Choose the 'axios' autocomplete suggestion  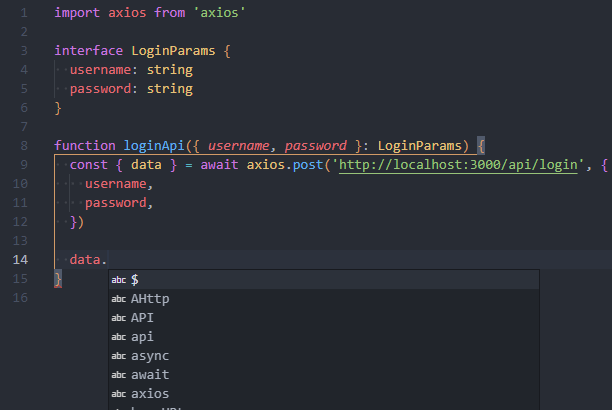pyautogui.click(x=324, y=394)
